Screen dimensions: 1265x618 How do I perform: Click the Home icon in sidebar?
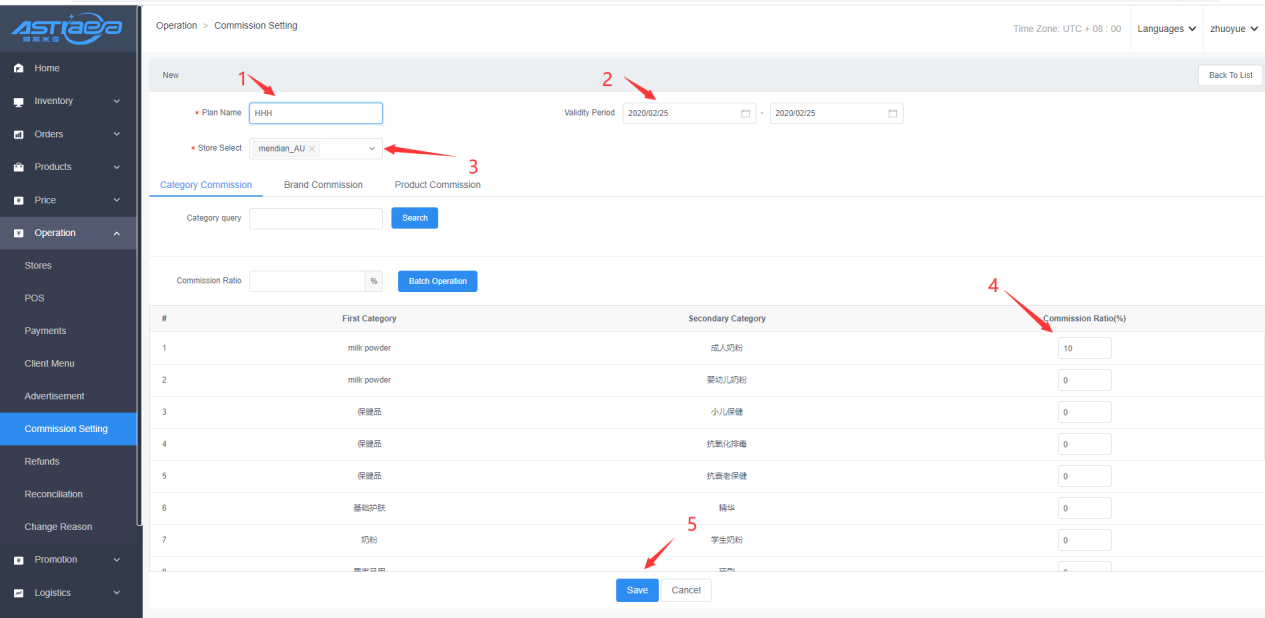click(18, 69)
